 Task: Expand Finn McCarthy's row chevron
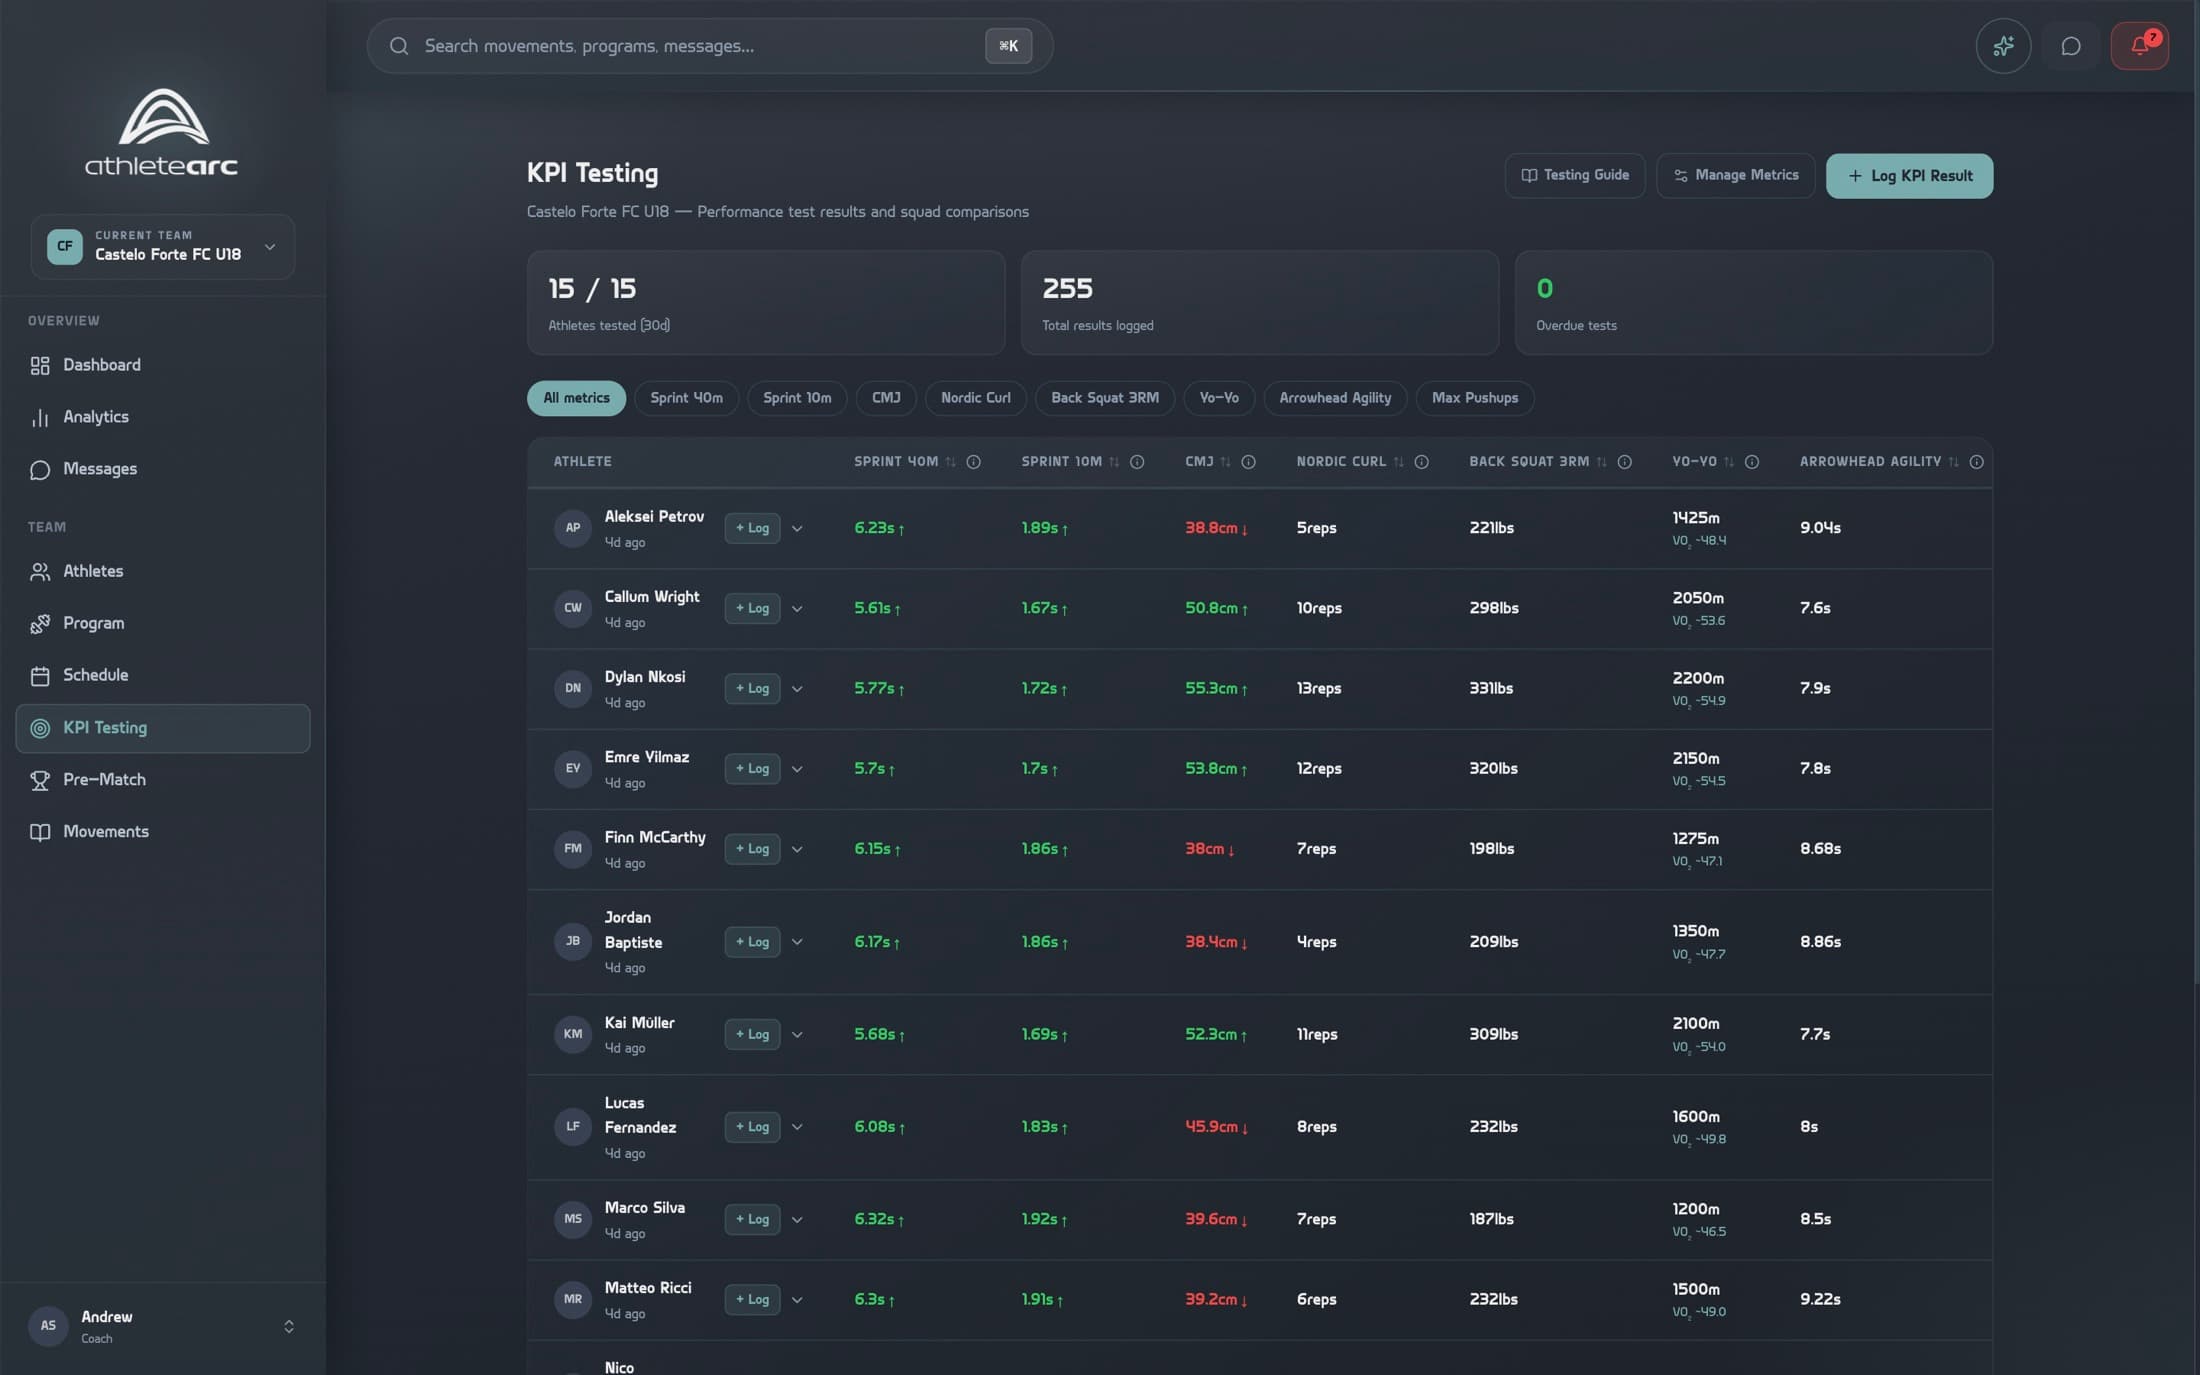point(797,849)
